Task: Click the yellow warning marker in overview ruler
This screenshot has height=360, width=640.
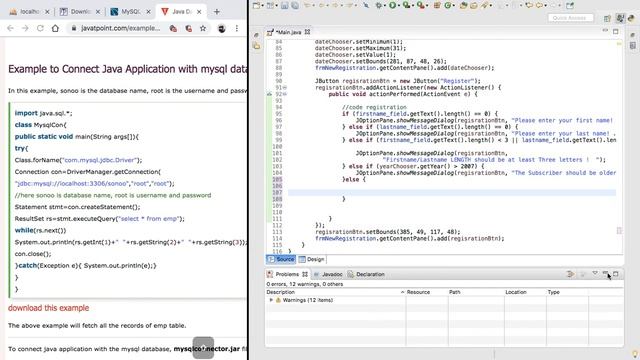Action: pos(619,43)
